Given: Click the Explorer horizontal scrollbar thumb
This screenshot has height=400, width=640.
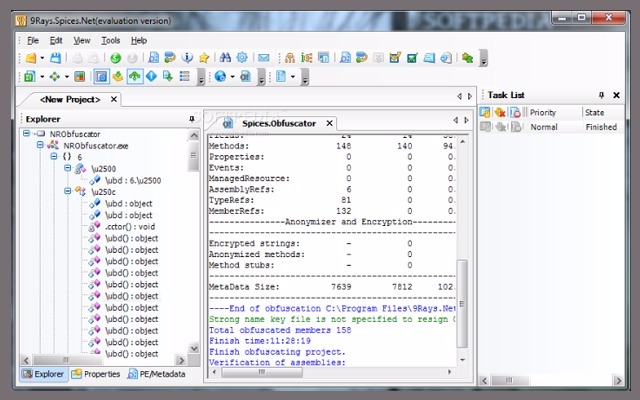Looking at the screenshot, I should [67, 360].
